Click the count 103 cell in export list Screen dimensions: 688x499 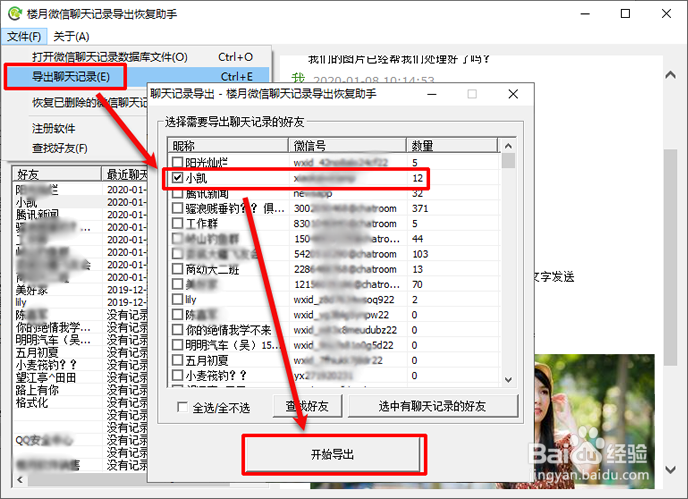[420, 254]
